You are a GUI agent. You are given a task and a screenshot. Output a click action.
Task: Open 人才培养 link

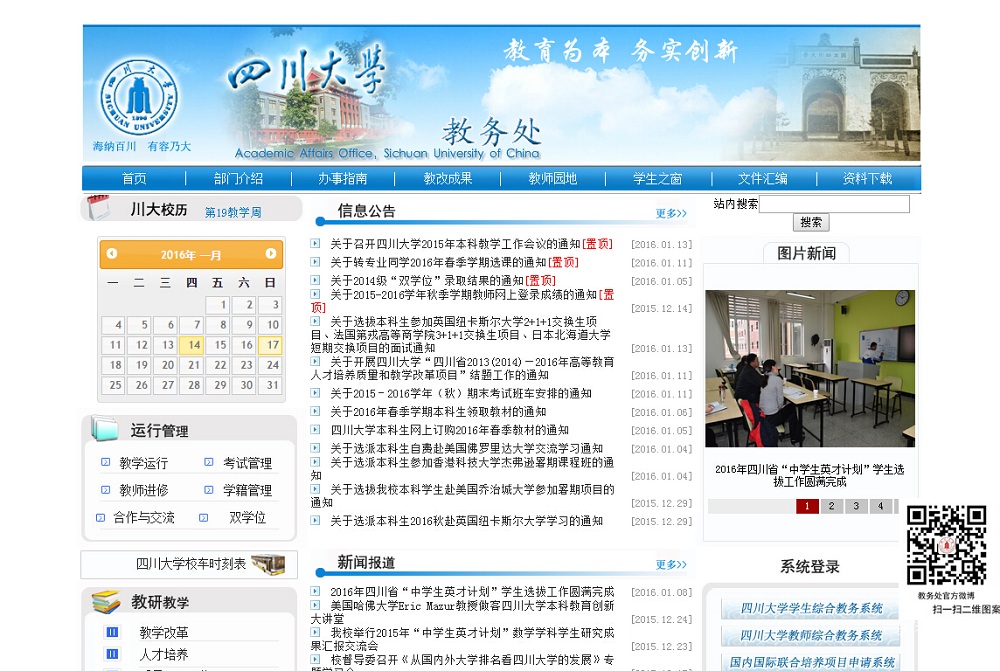click(164, 654)
